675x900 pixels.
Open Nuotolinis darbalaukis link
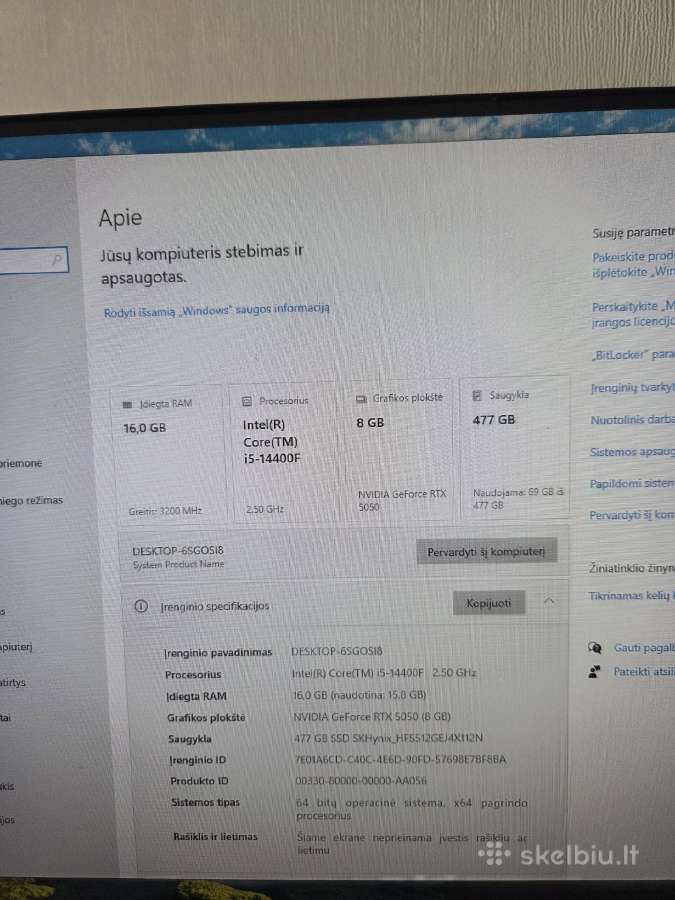coord(633,420)
